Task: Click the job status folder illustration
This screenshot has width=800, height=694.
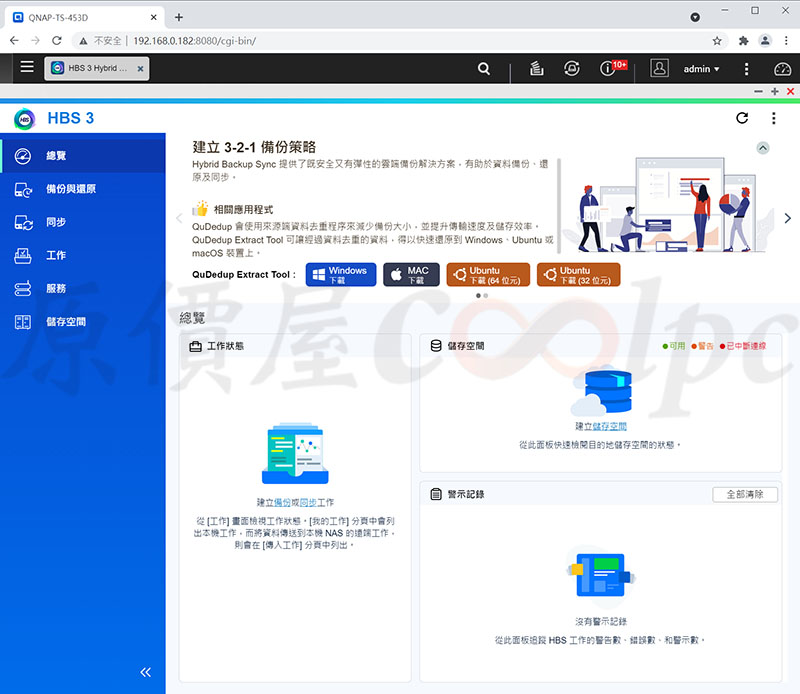Action: click(x=295, y=453)
